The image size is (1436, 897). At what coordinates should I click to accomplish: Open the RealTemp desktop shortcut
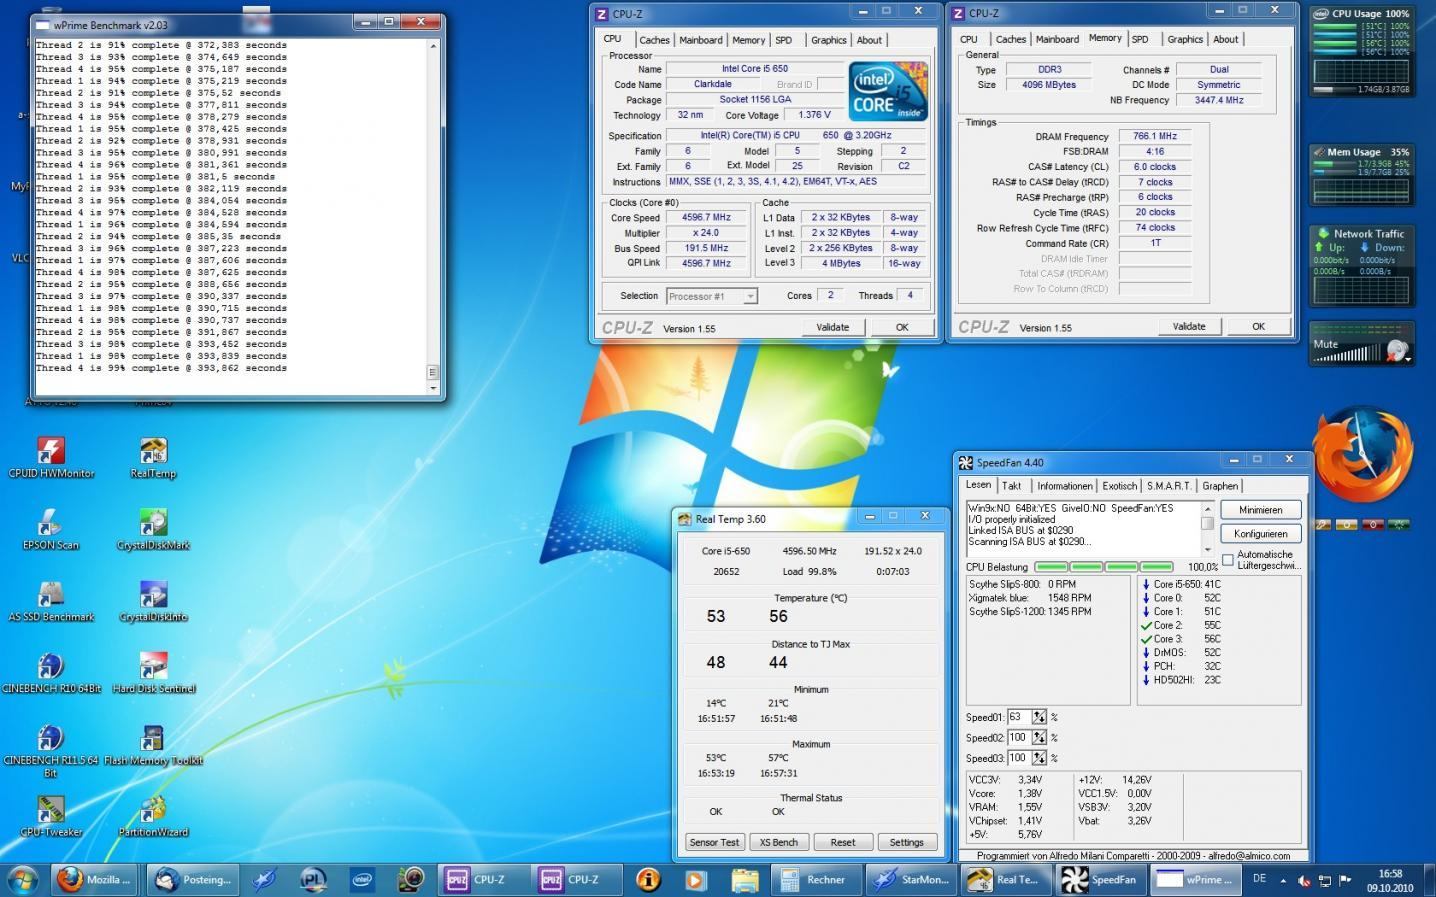tap(153, 458)
